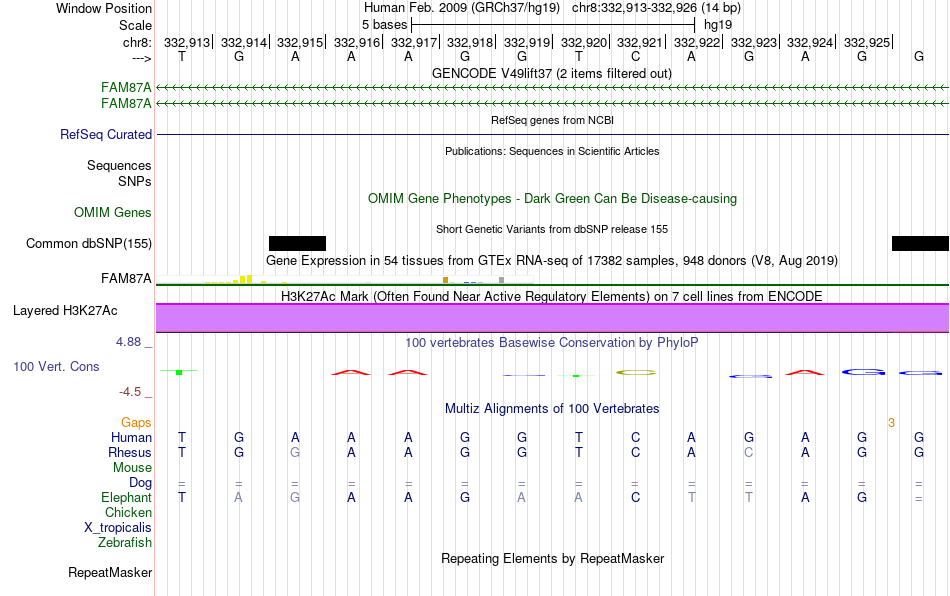Click the FAM87A GTEx expression bar chart
Viewport: 950px width, 596px height.
click(x=345, y=279)
